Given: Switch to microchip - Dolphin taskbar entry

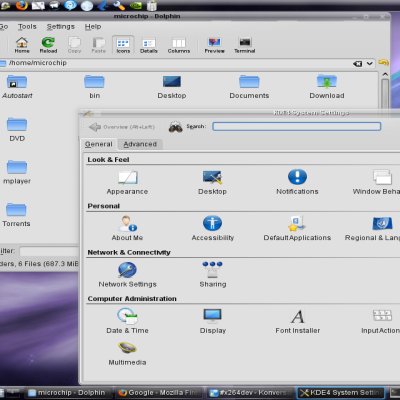Looking at the screenshot, I should click(x=69, y=393).
